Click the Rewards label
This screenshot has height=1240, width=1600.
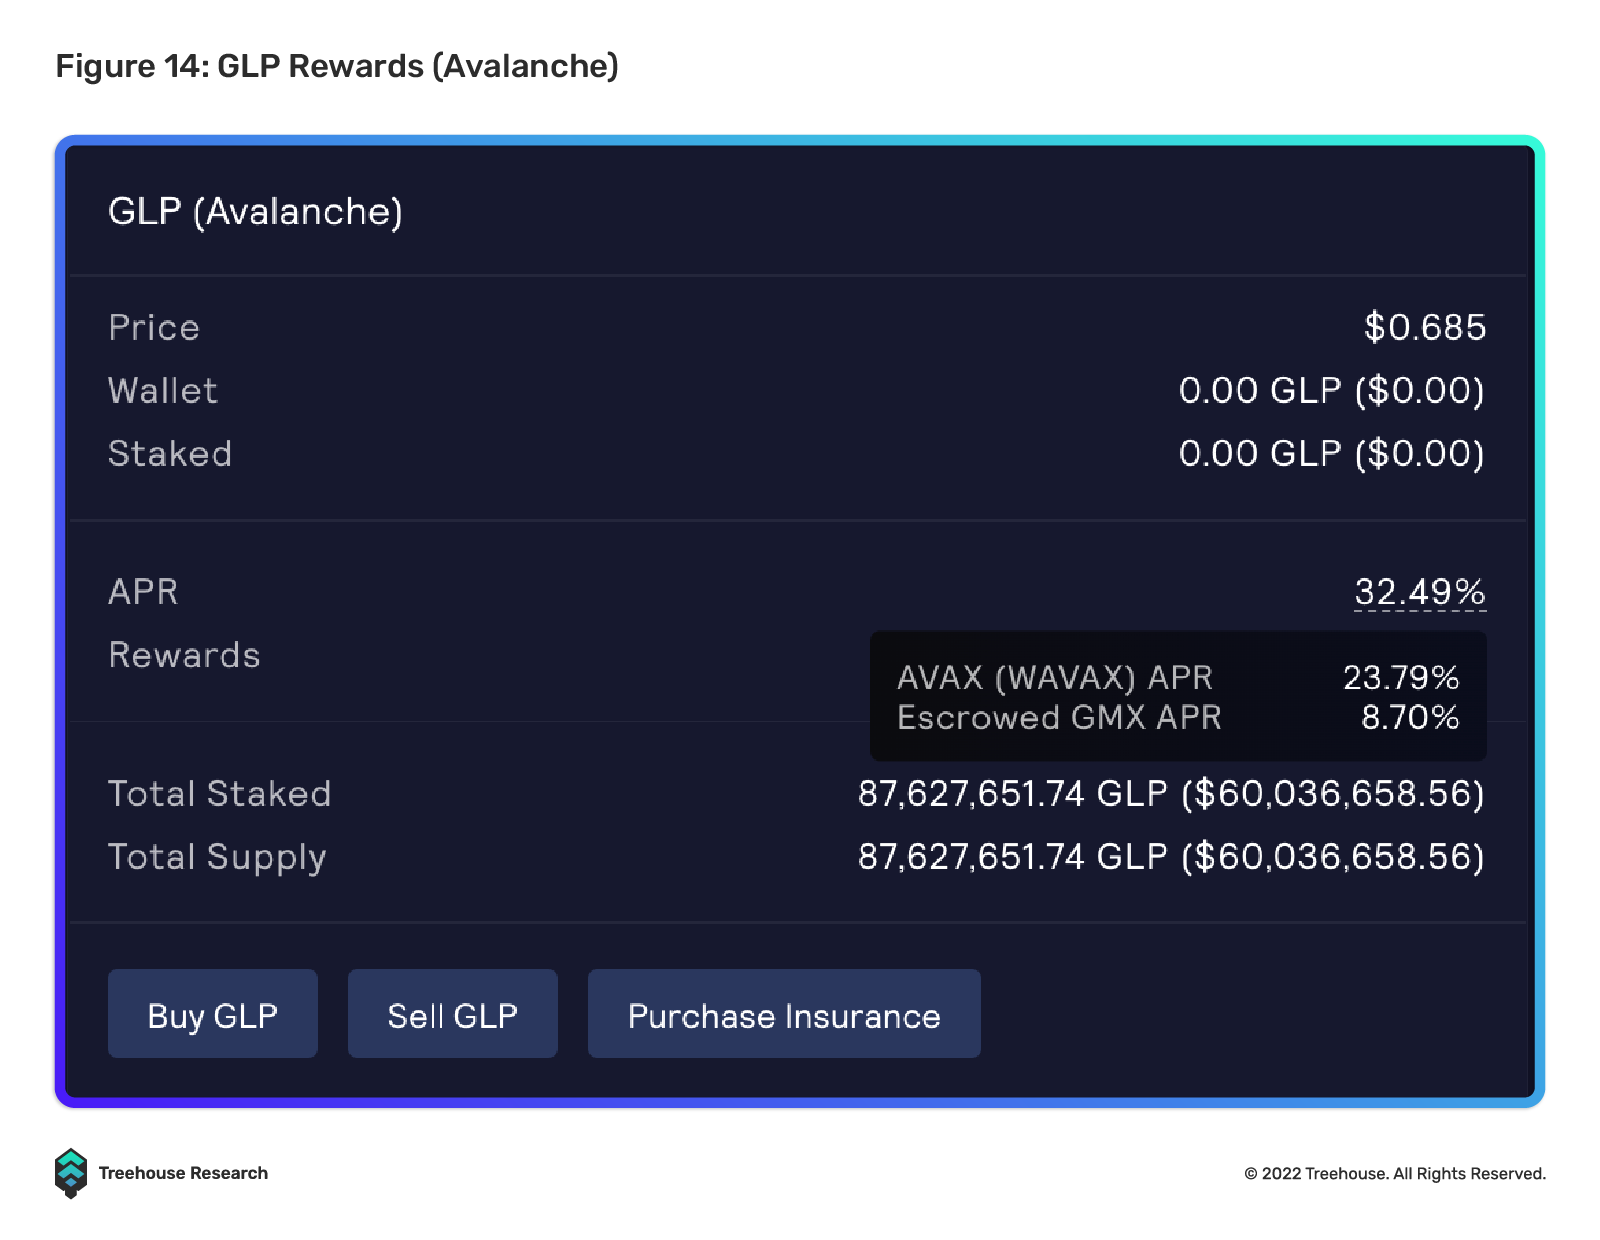click(x=184, y=655)
